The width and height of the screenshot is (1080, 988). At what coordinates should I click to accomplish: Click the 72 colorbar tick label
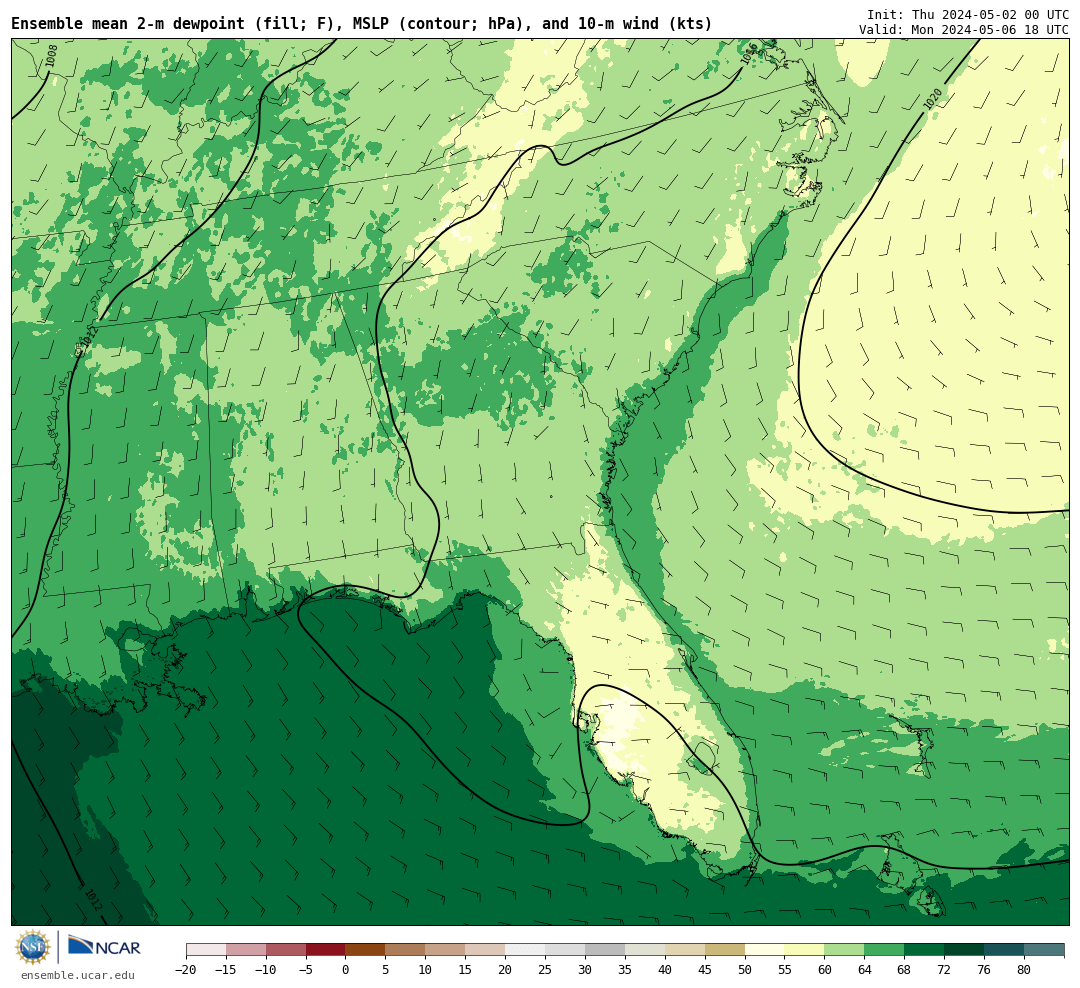click(945, 970)
